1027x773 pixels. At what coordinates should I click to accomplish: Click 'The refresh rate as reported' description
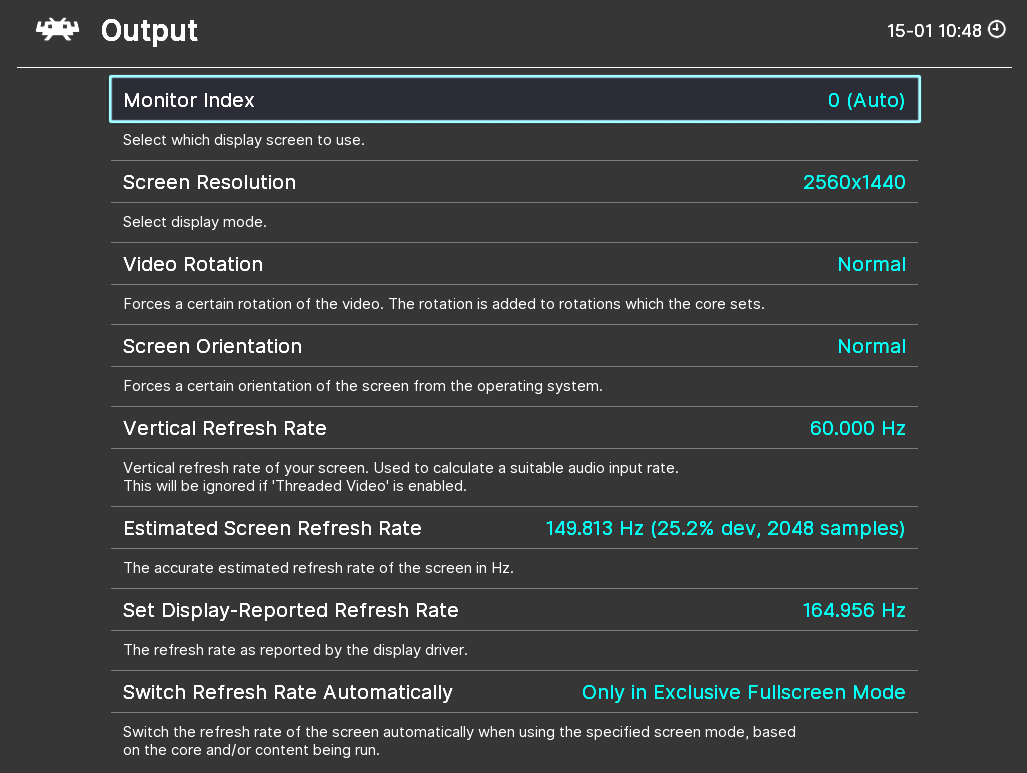click(x=295, y=650)
